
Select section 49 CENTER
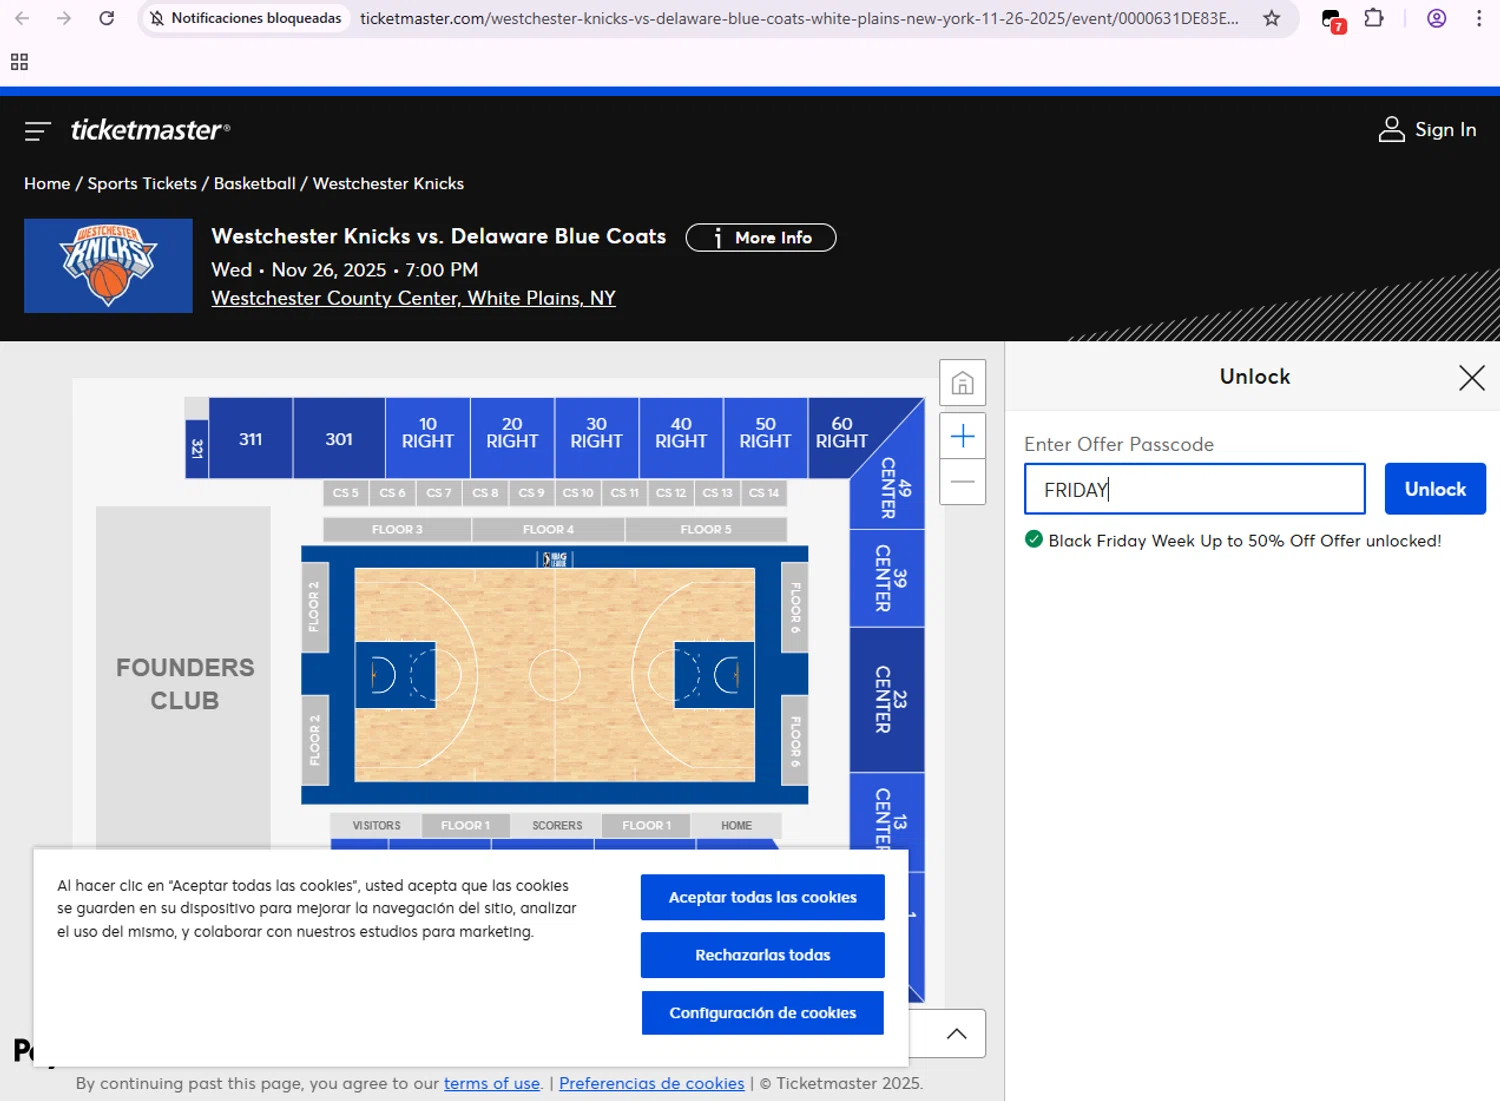(893, 488)
